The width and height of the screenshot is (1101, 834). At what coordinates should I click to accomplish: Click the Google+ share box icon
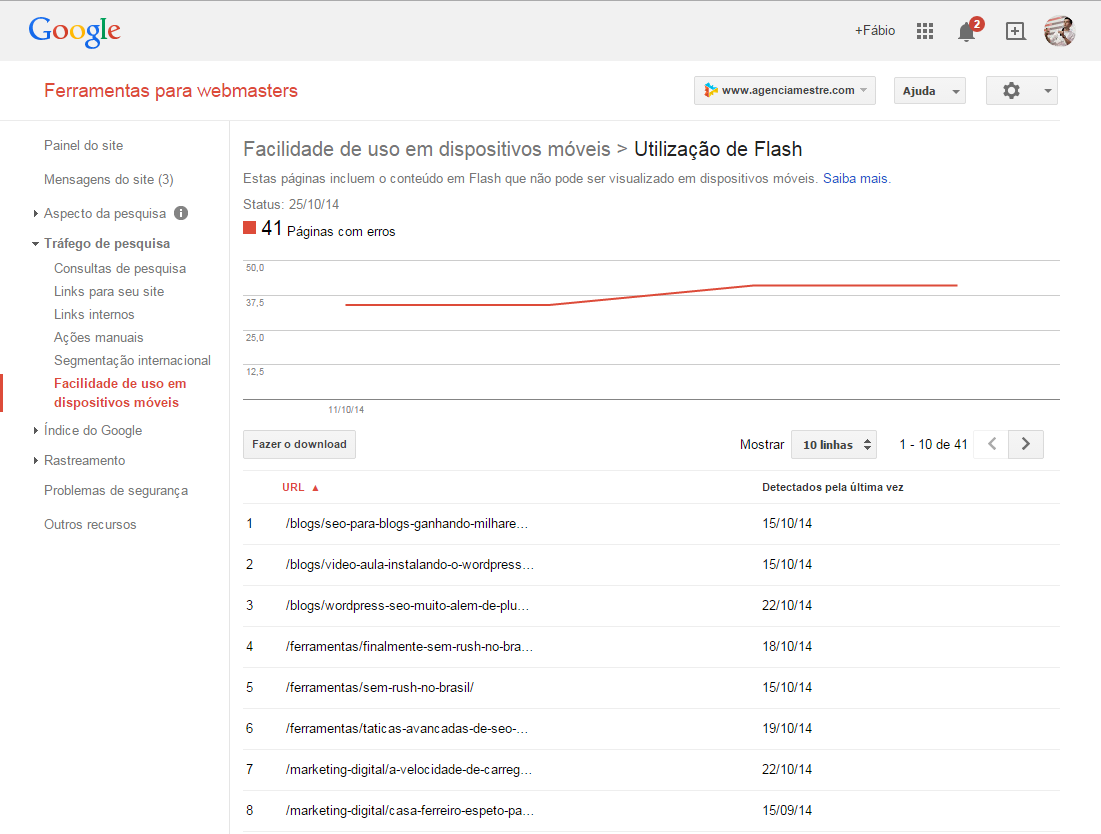pyautogui.click(x=1015, y=31)
